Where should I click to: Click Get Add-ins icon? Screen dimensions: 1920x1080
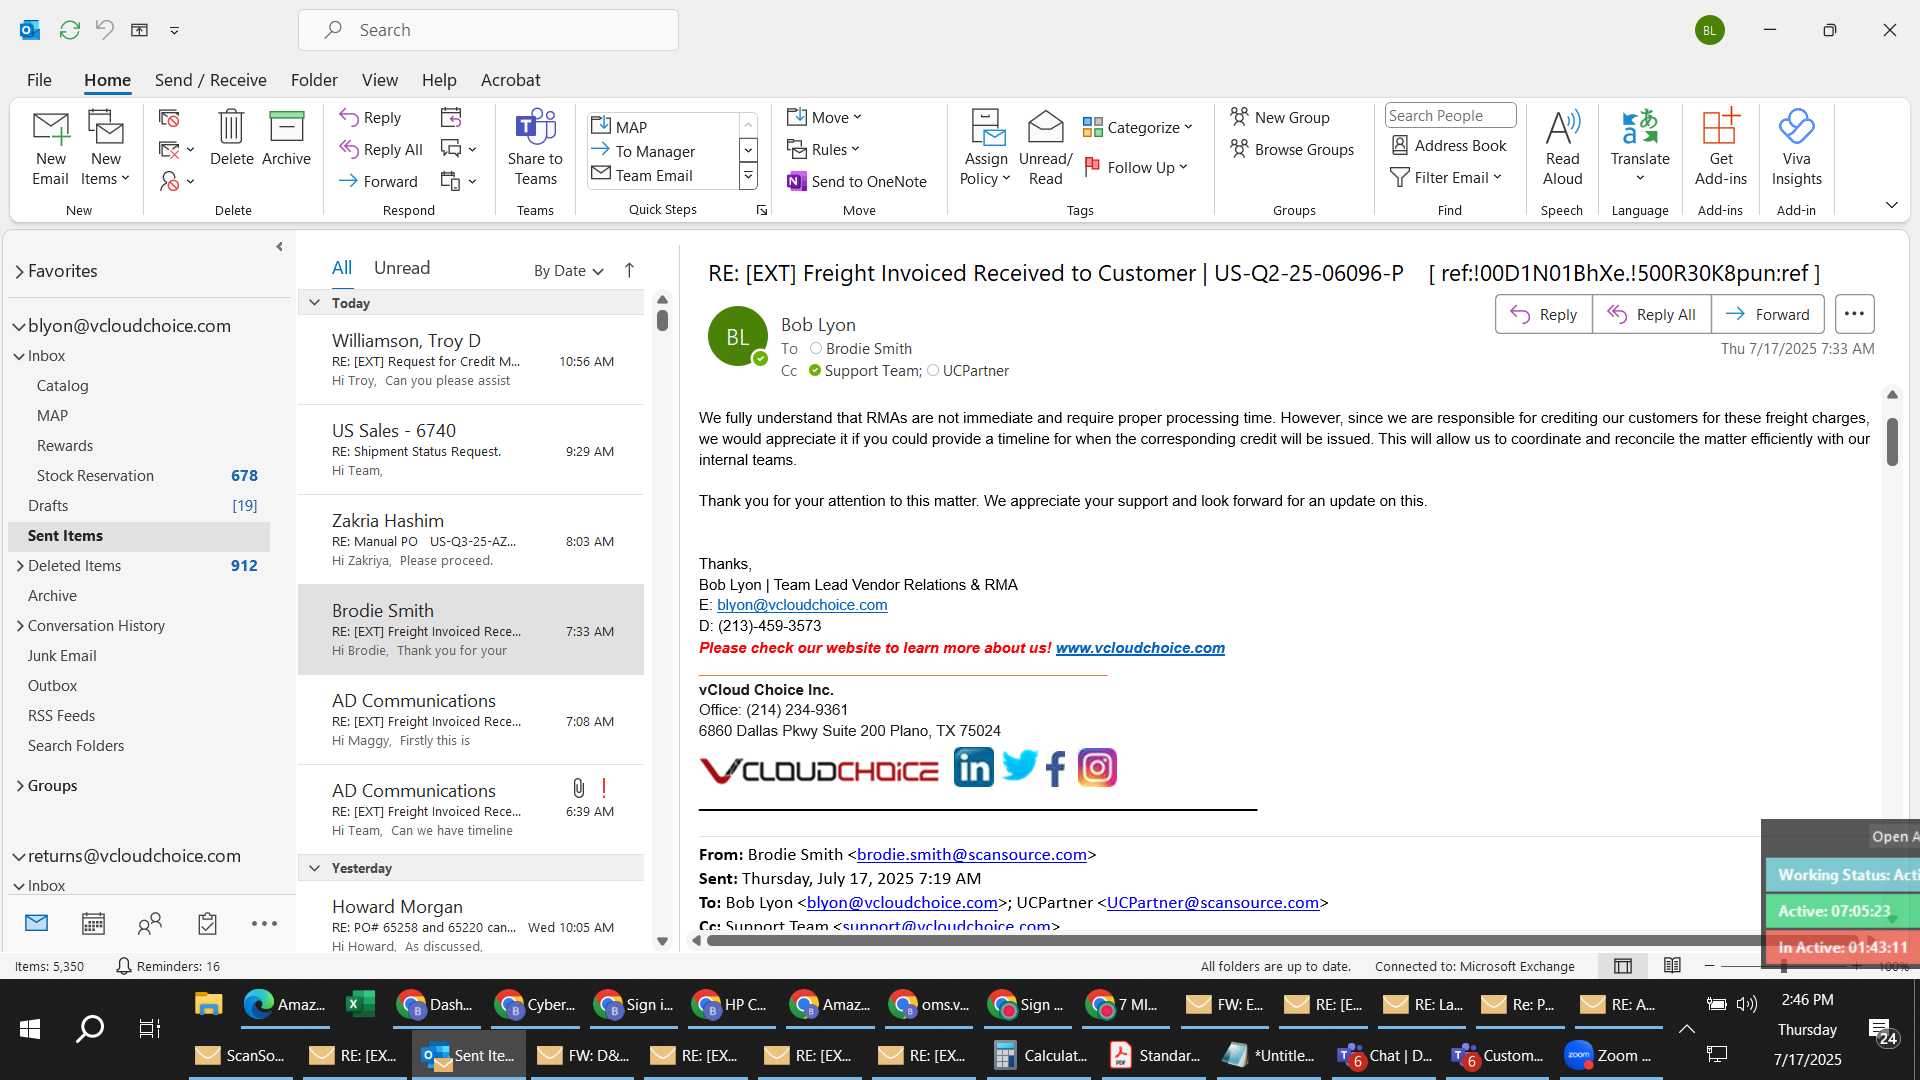(1720, 148)
